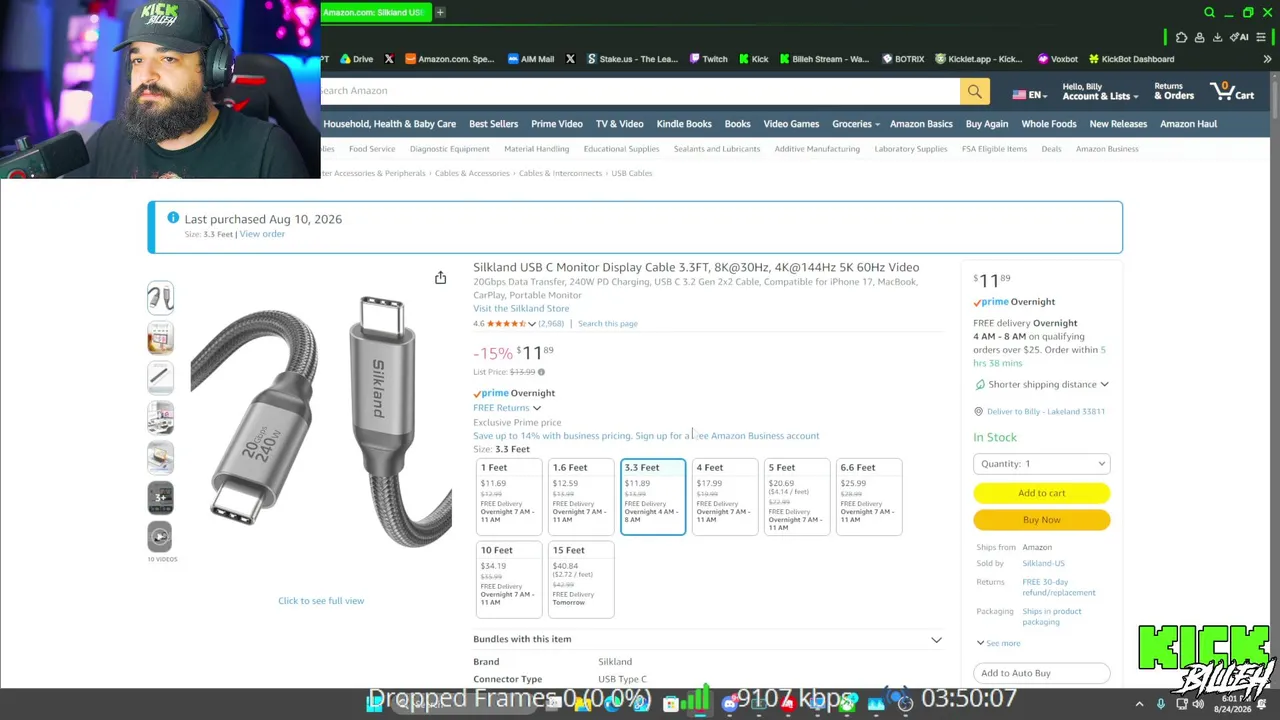Open the browser settings menu icon

point(1262,38)
